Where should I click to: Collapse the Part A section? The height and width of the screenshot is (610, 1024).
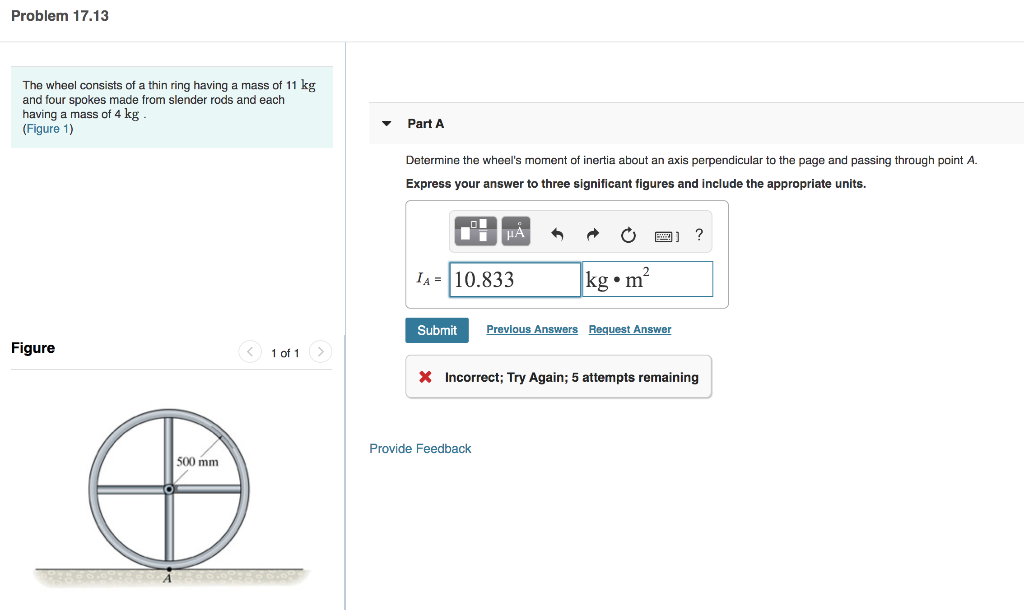[386, 123]
